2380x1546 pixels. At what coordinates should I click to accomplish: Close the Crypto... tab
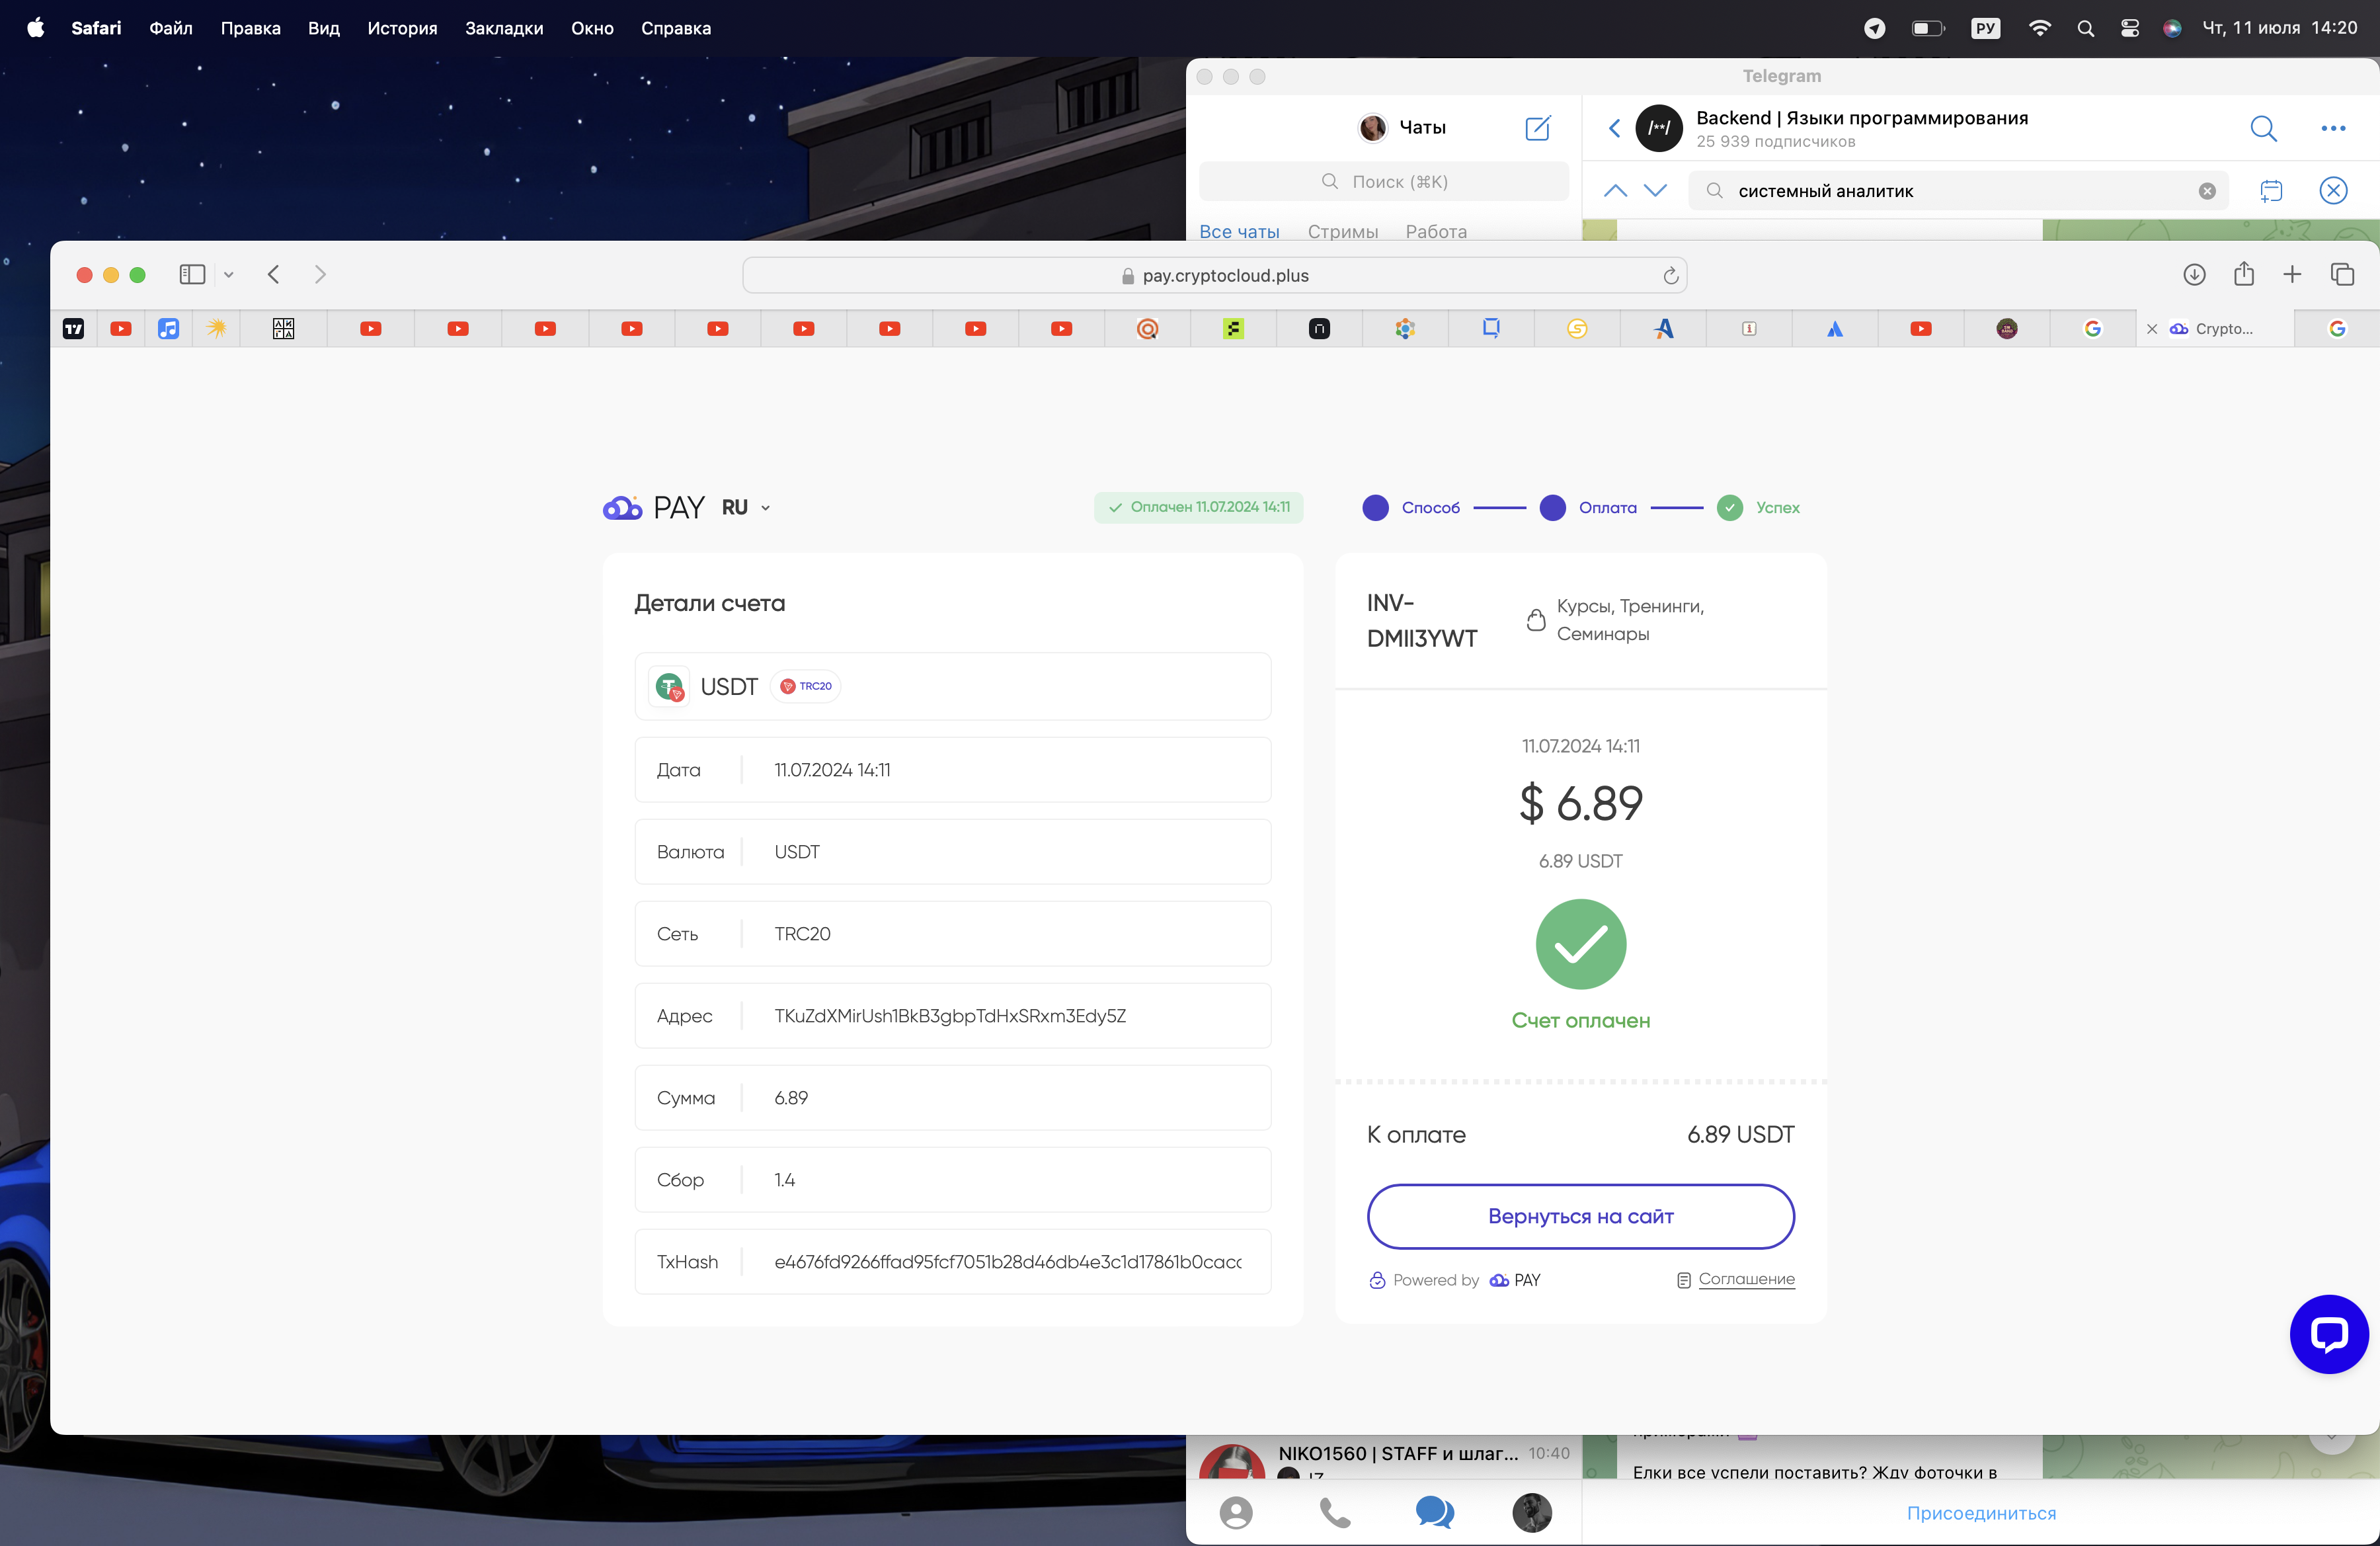tap(2152, 329)
